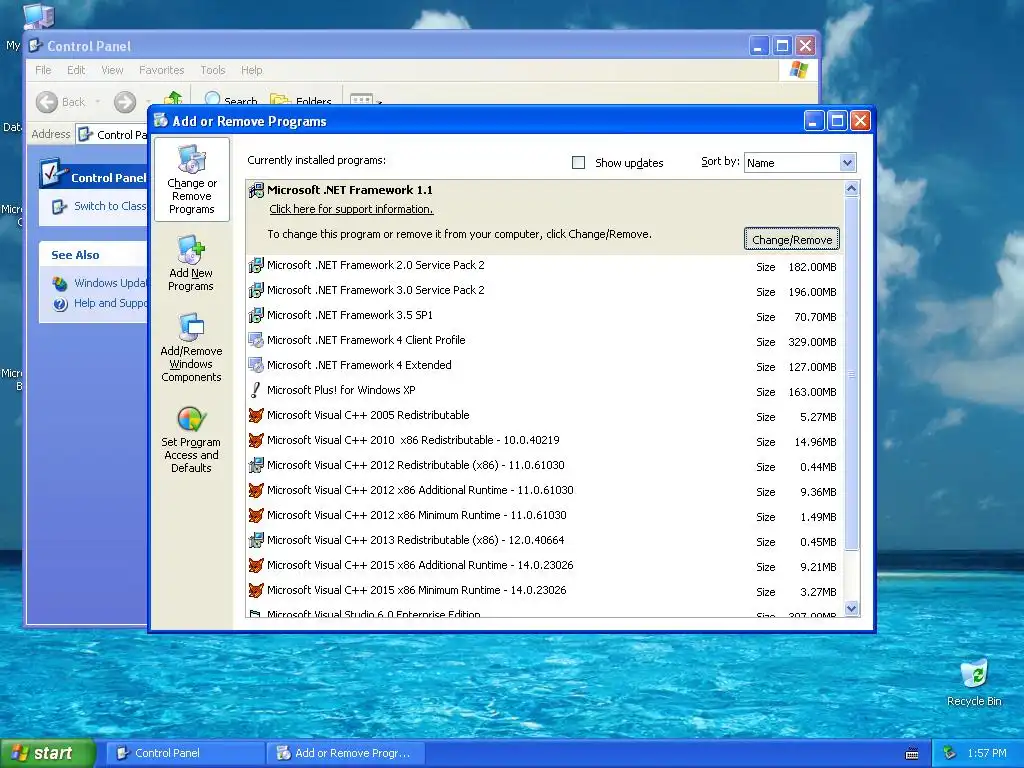
Task: Click the 14.96MB size value
Action: [815, 442]
